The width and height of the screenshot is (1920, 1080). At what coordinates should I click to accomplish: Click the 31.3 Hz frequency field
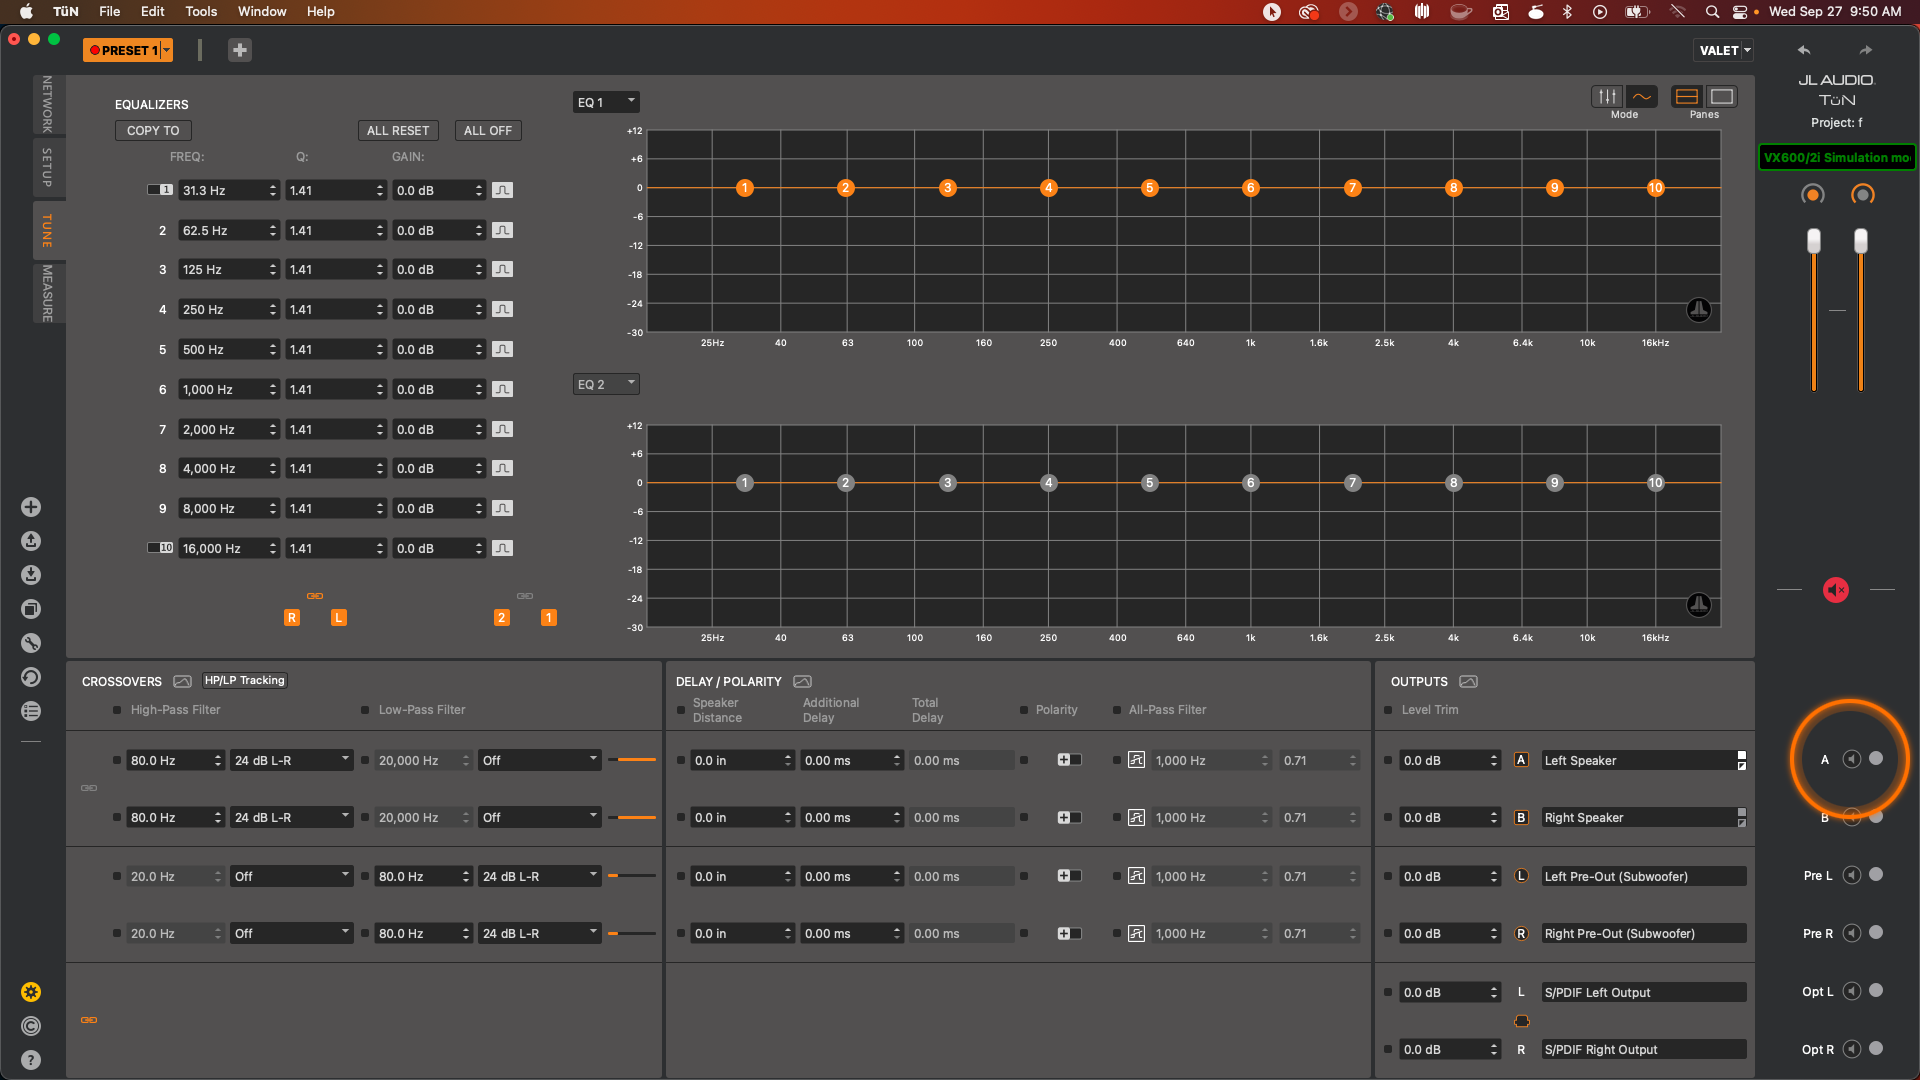point(229,190)
